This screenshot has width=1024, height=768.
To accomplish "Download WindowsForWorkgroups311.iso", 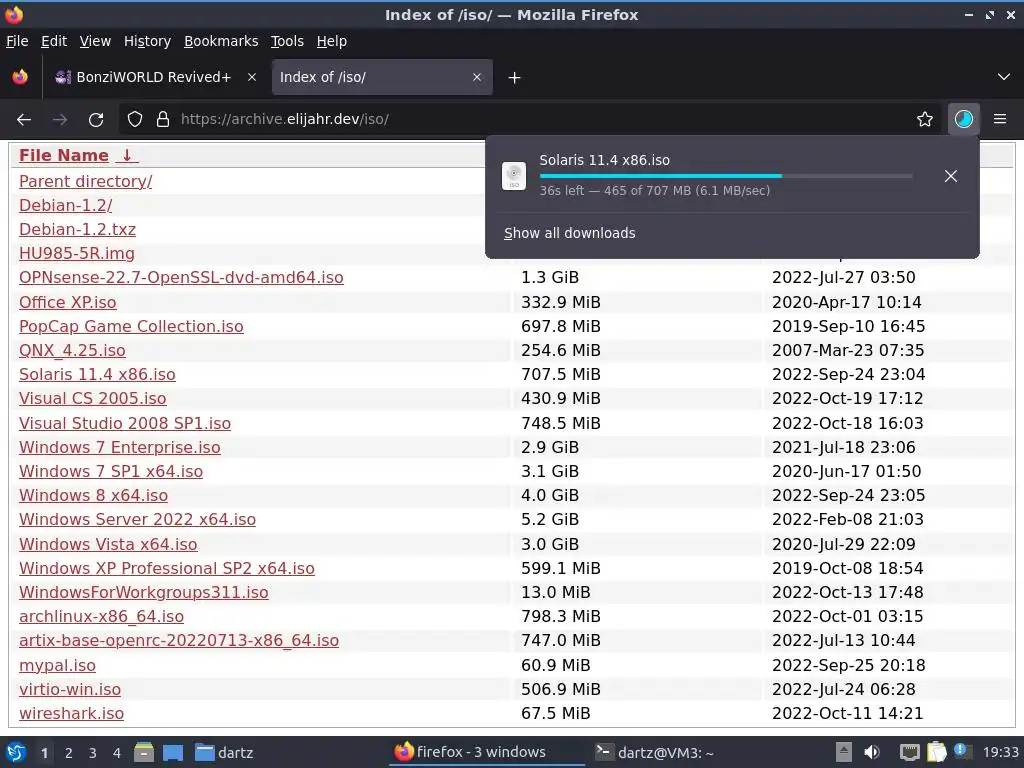I will 144,592.
